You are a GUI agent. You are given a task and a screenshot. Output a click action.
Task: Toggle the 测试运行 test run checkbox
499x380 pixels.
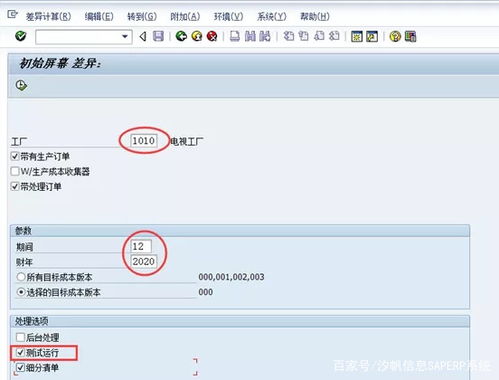(20, 352)
